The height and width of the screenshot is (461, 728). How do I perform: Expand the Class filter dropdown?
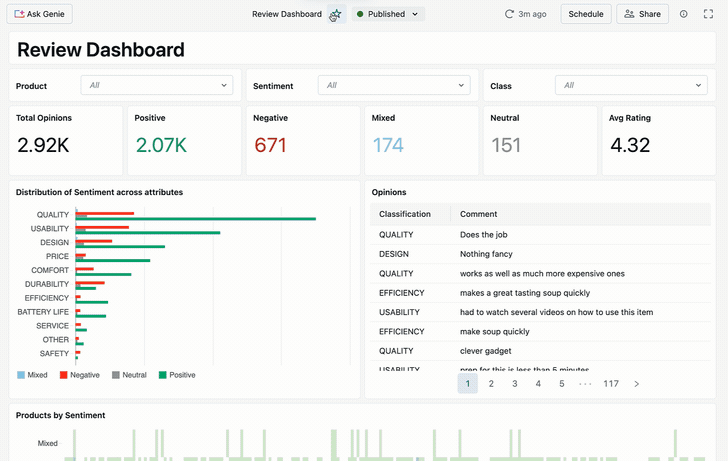tap(631, 86)
